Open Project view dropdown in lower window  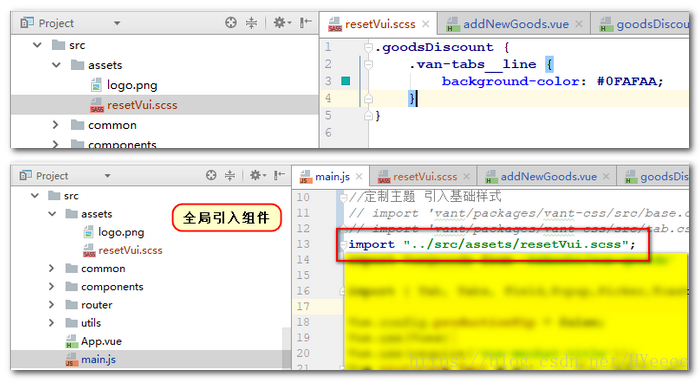pos(108,176)
